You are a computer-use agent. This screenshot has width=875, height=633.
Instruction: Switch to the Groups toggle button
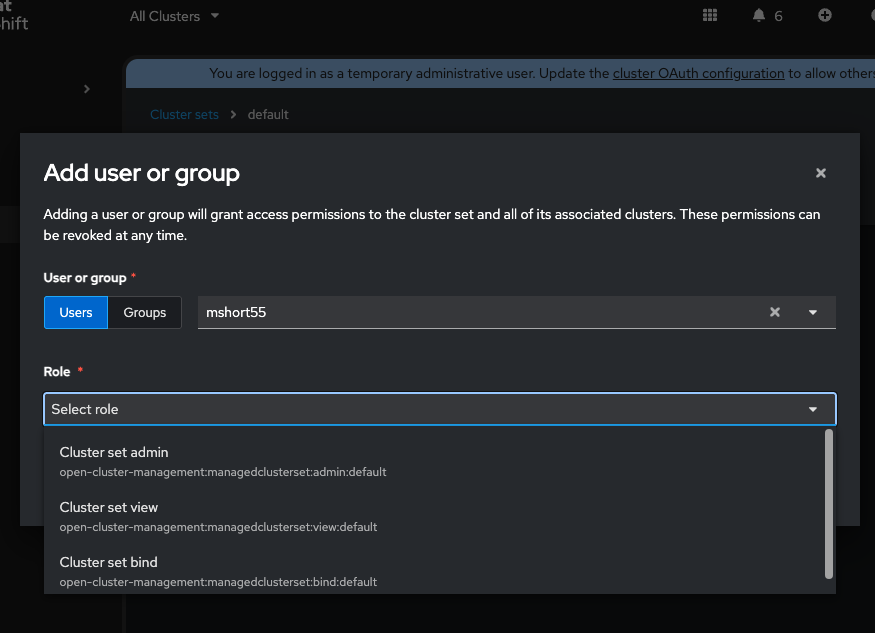pos(145,312)
